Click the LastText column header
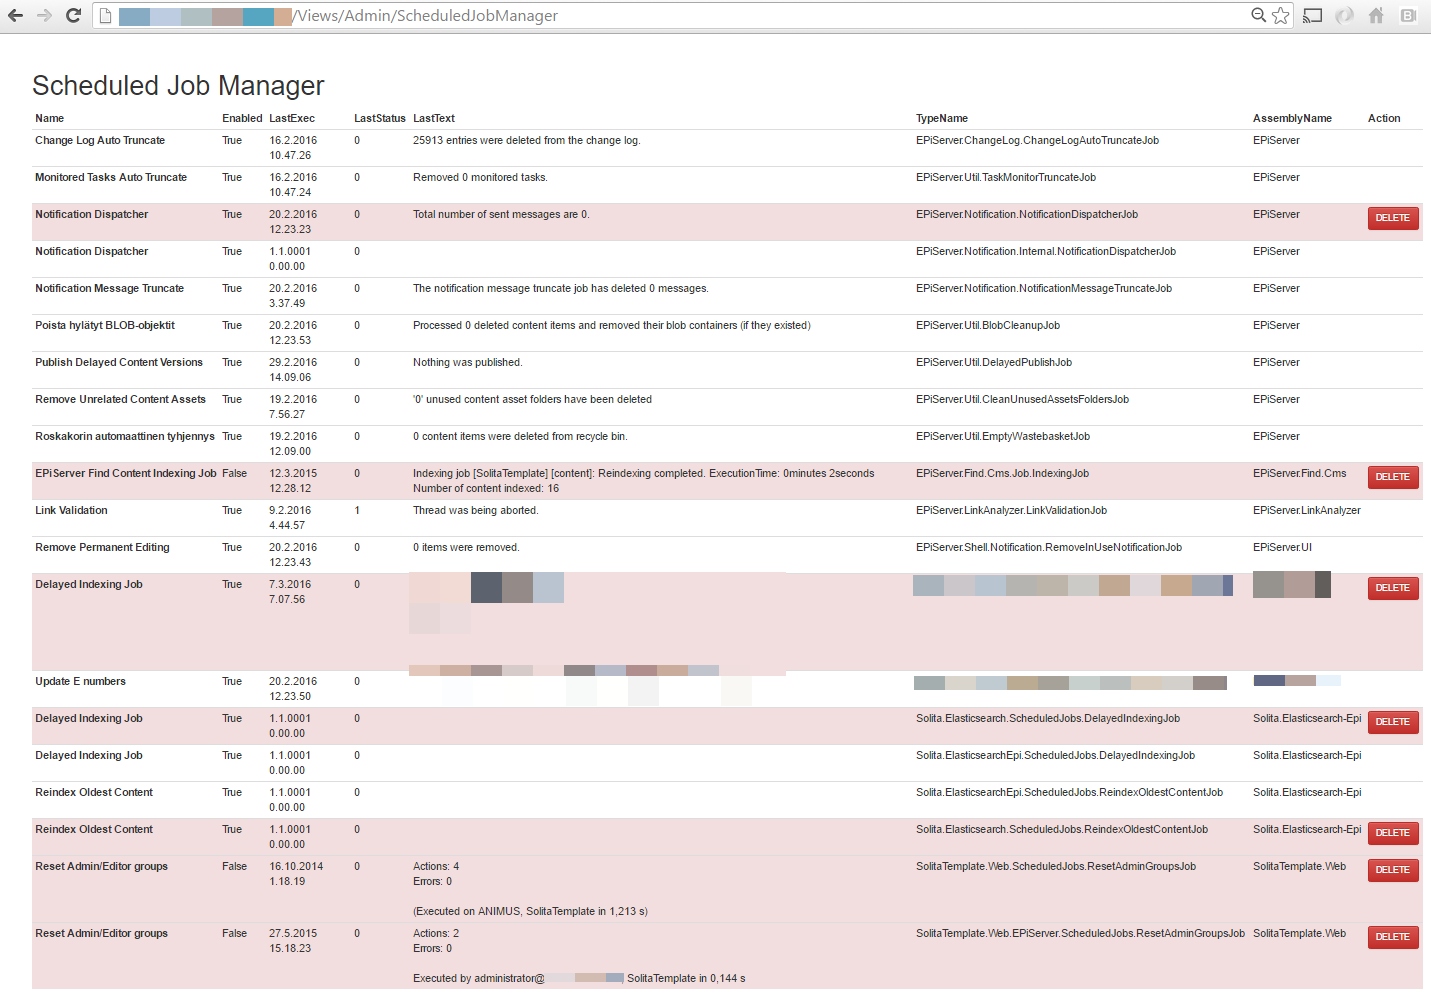 click(x=434, y=118)
